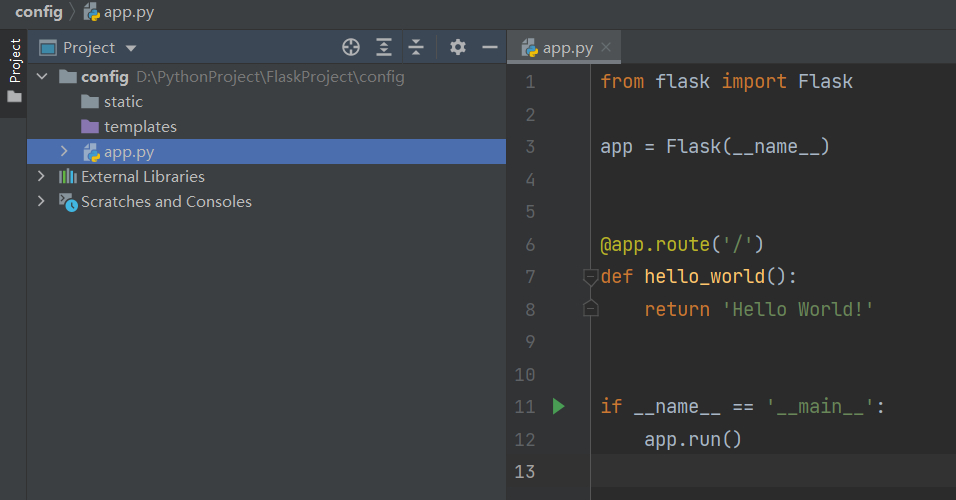This screenshot has width=956, height=500.
Task: Click the Expand All icon in Project panel
Action: (383, 47)
